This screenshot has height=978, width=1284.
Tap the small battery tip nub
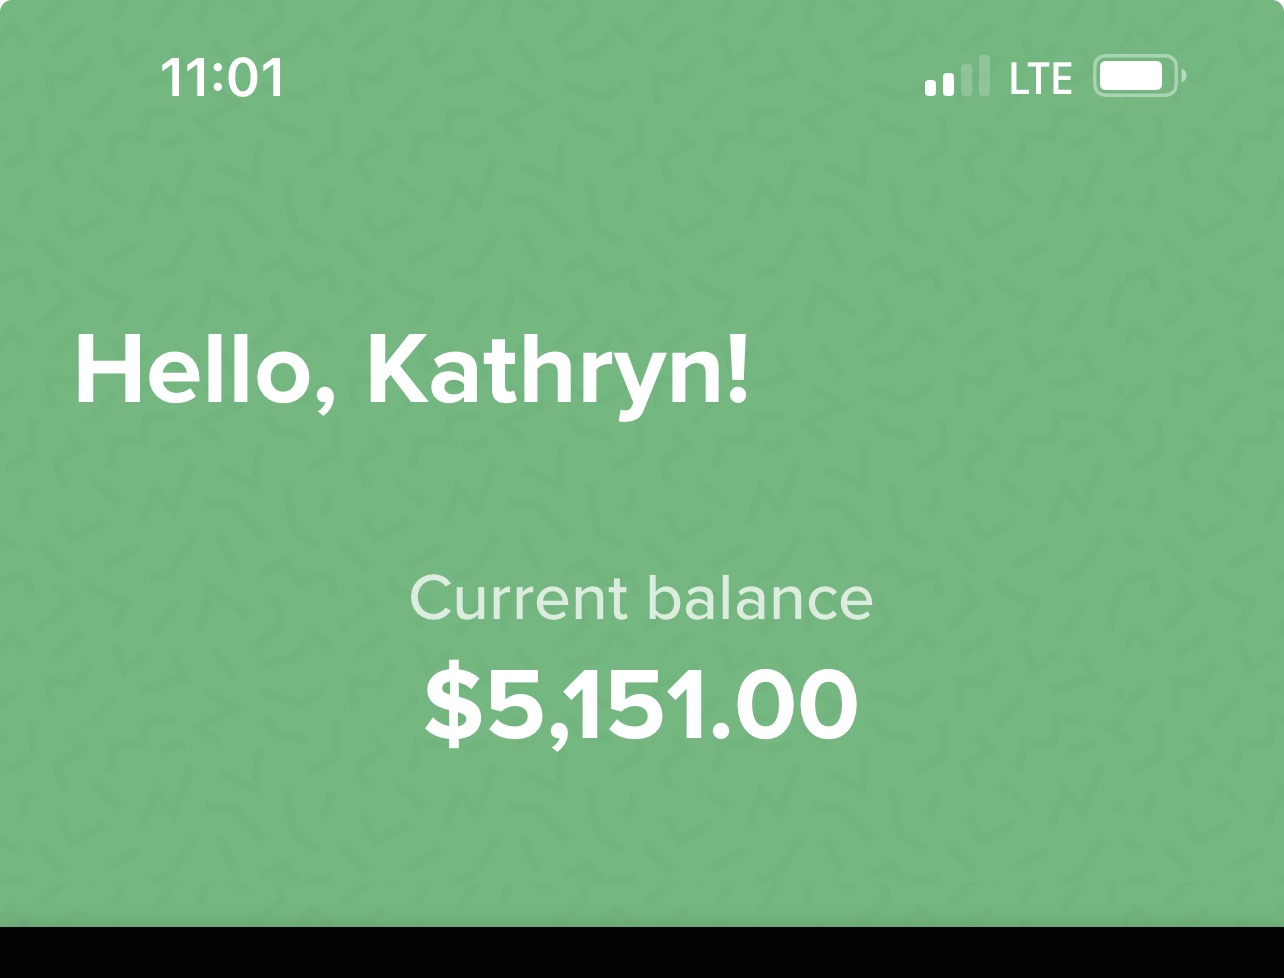pyautogui.click(x=1184, y=77)
